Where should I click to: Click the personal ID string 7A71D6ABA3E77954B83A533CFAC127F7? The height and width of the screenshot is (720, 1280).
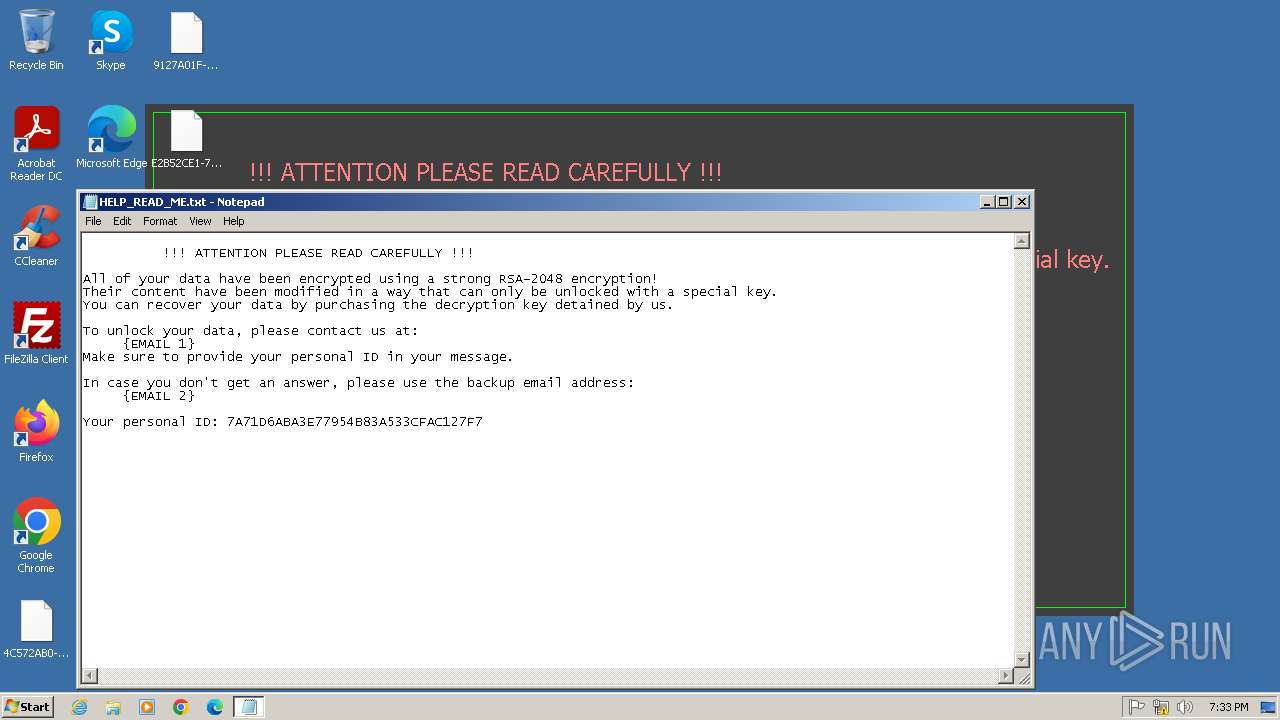[x=355, y=422]
